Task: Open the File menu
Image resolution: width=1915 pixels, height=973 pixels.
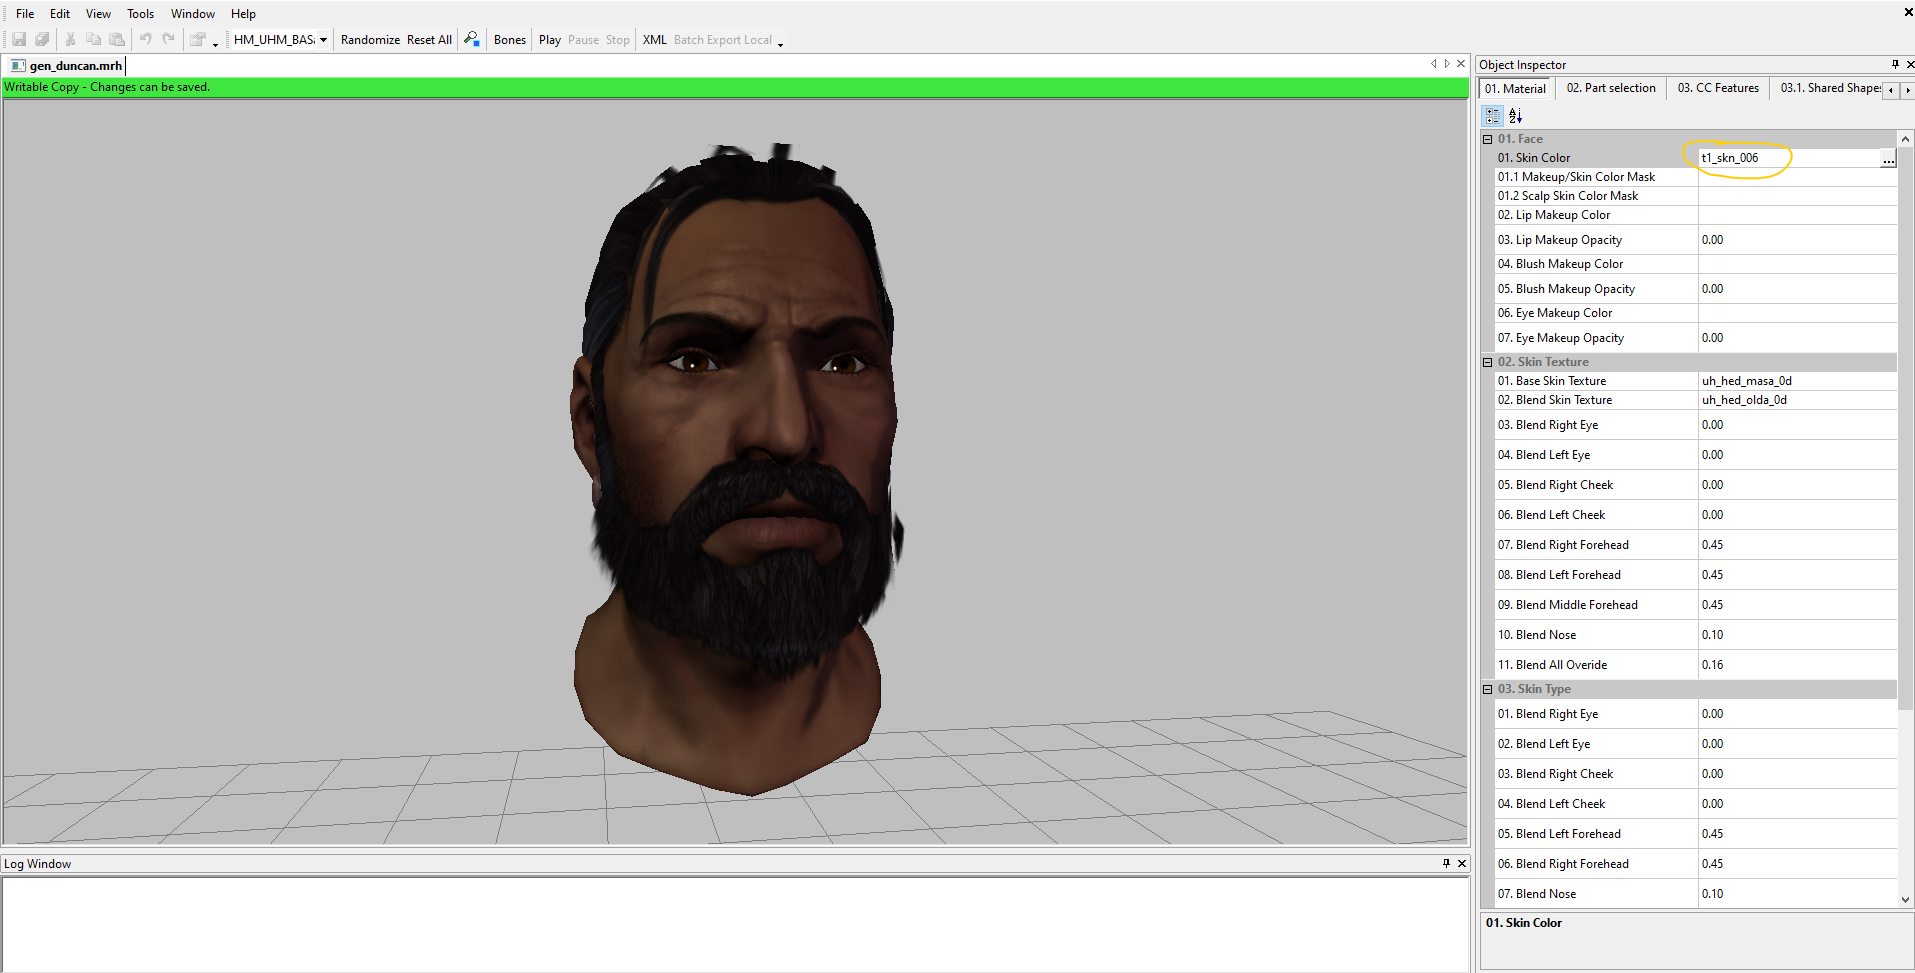Action: click(x=25, y=14)
